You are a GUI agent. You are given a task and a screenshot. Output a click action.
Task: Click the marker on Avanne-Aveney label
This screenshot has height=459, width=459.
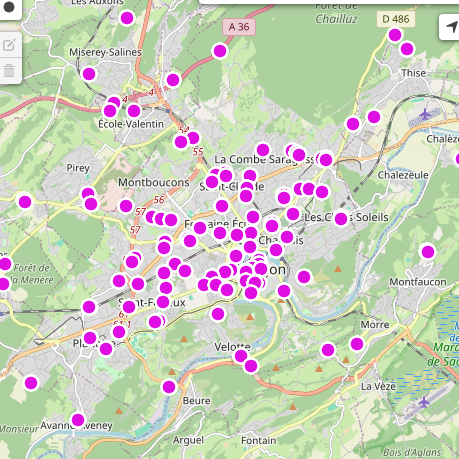[x=78, y=420]
